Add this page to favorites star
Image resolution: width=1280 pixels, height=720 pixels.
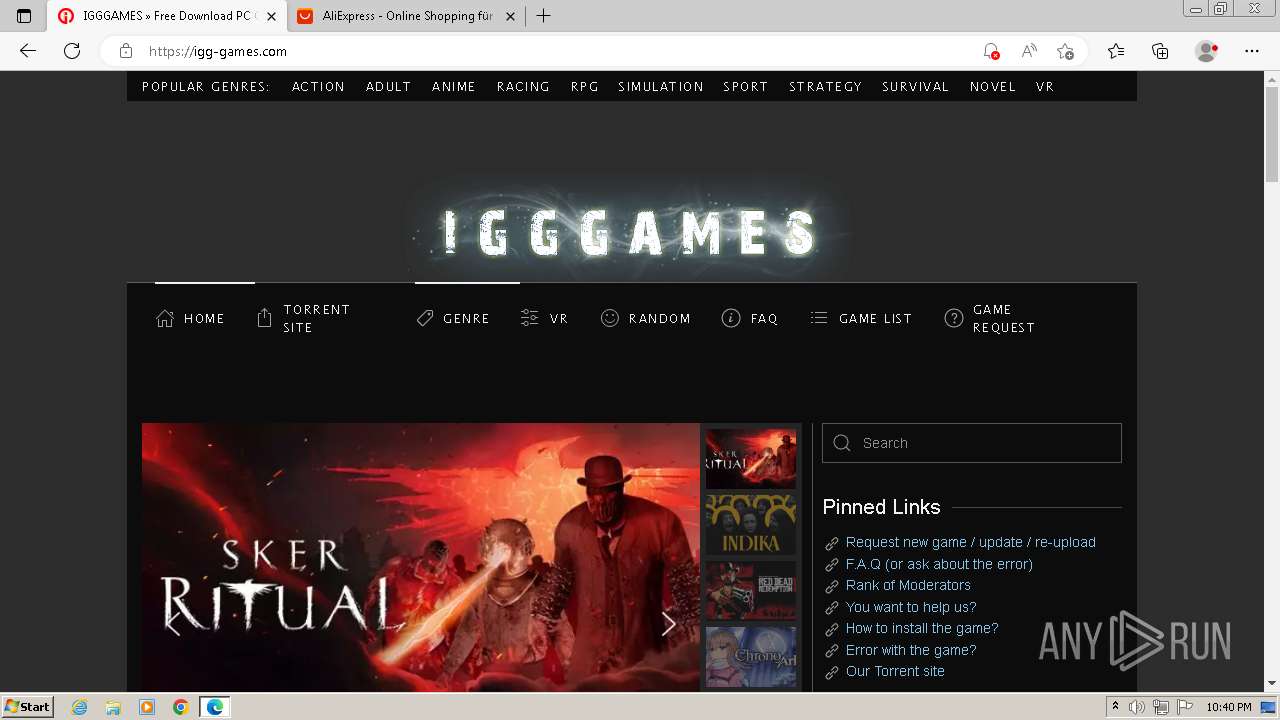click(x=1065, y=51)
